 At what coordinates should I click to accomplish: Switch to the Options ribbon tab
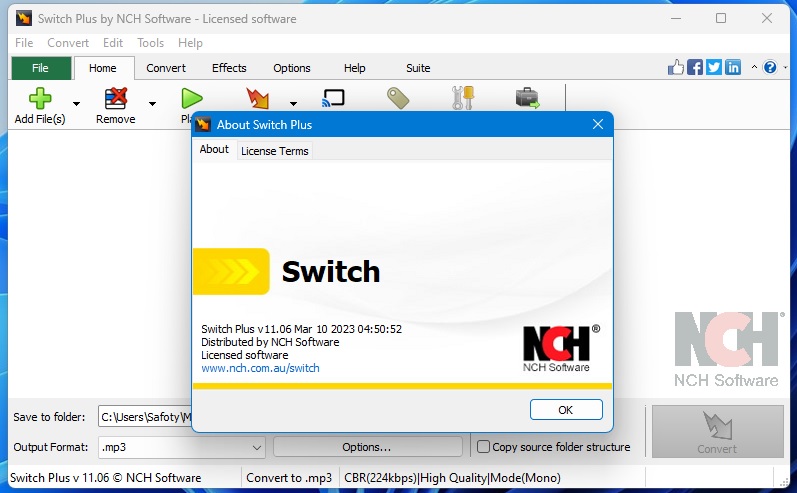click(x=292, y=68)
